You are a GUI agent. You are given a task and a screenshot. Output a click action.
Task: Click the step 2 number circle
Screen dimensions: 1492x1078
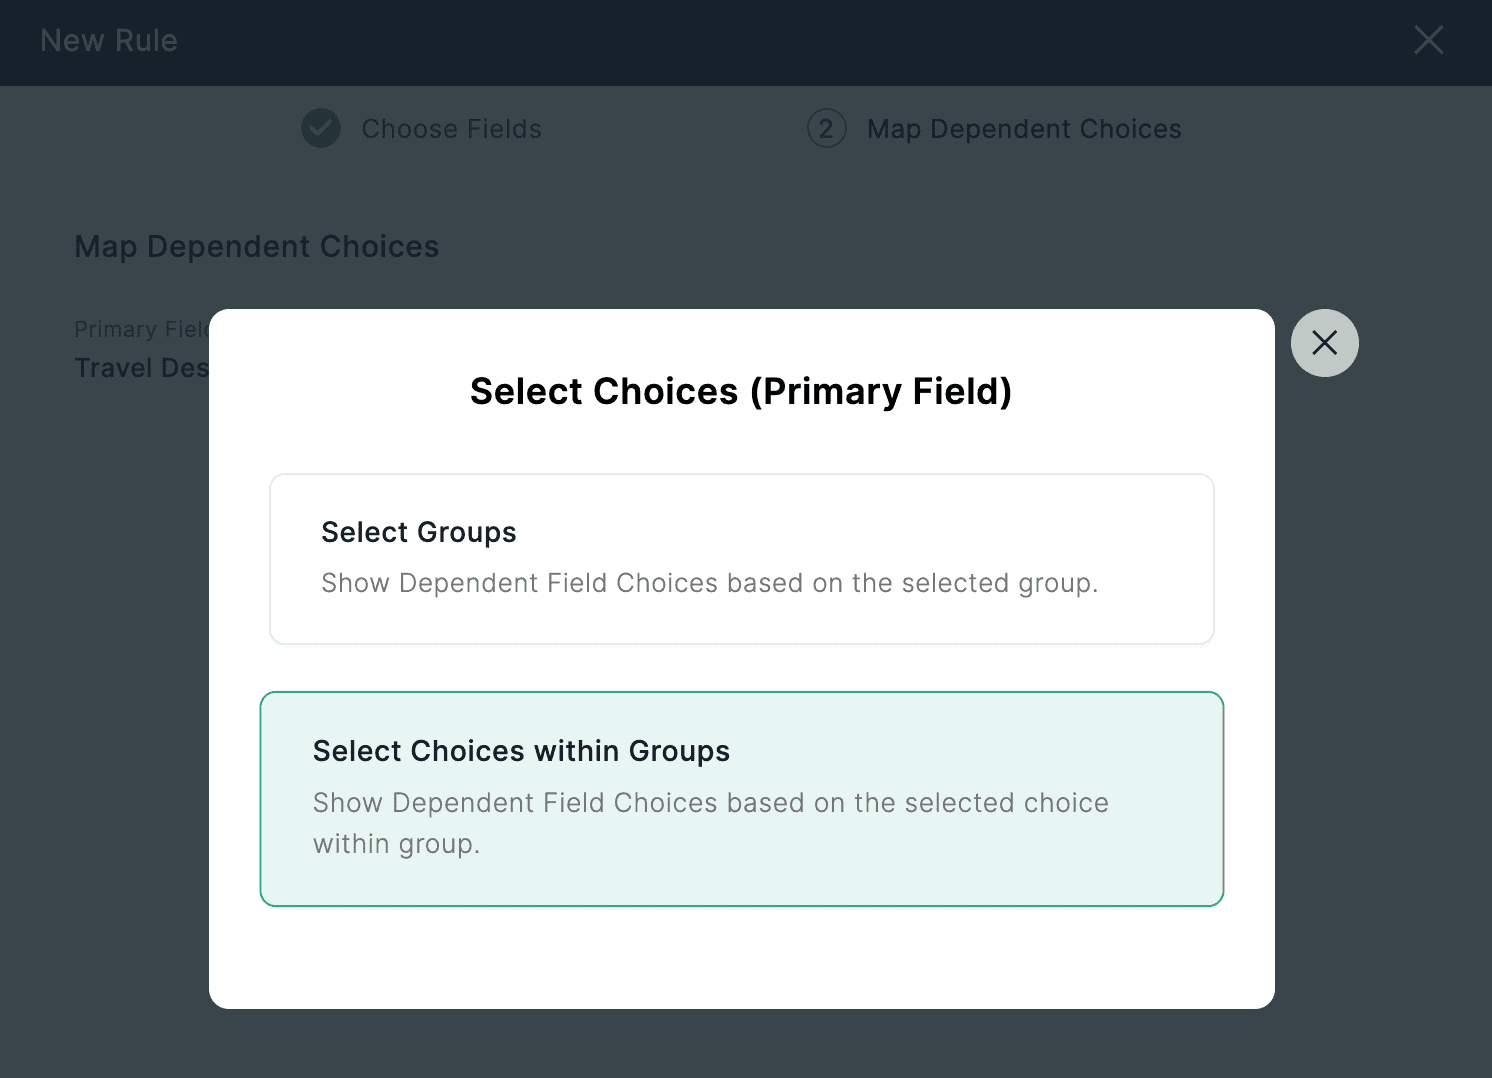pos(826,128)
